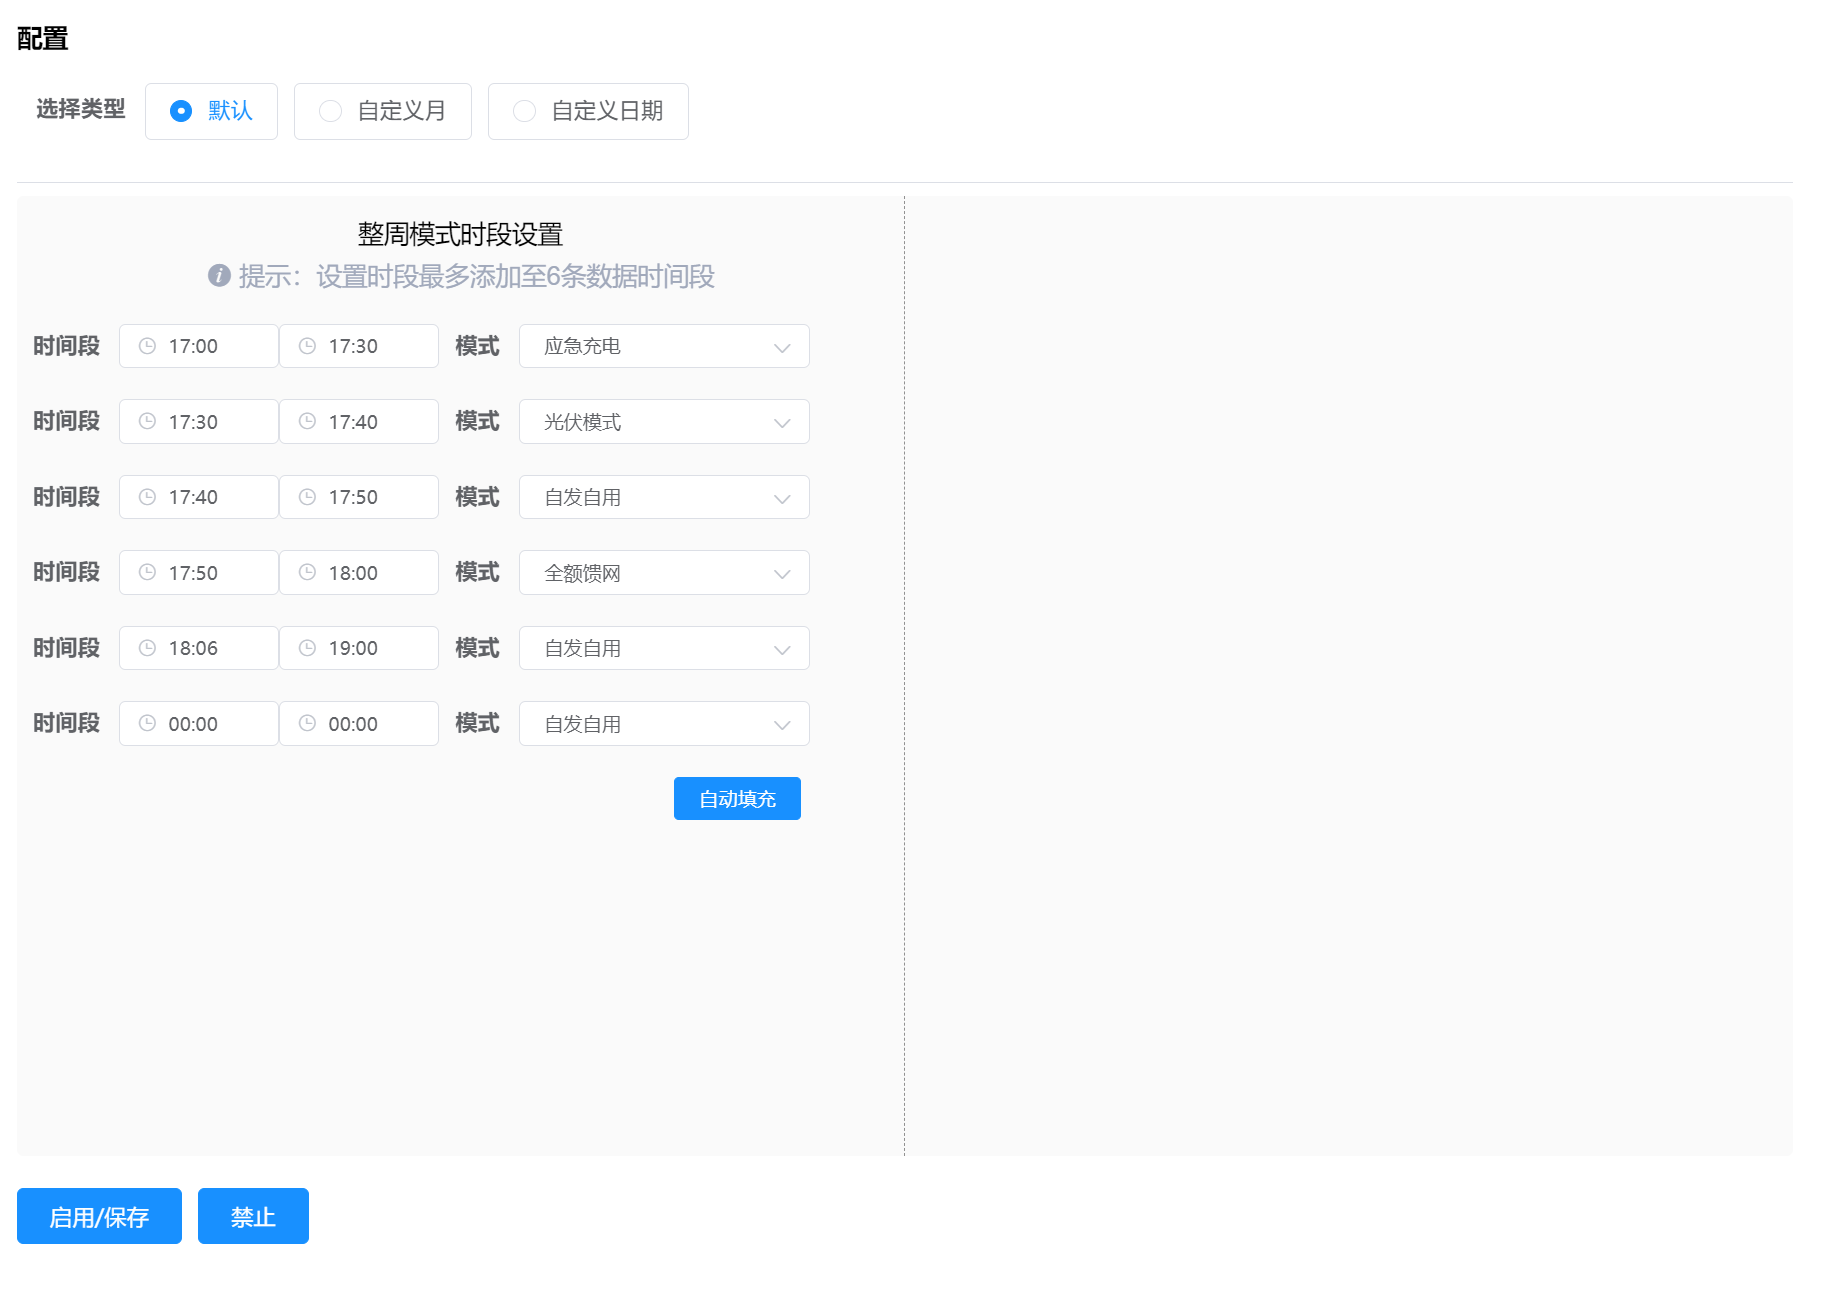The width and height of the screenshot is (1825, 1299).
Task: Click clock icon in 18:00 end field
Action: [307, 572]
